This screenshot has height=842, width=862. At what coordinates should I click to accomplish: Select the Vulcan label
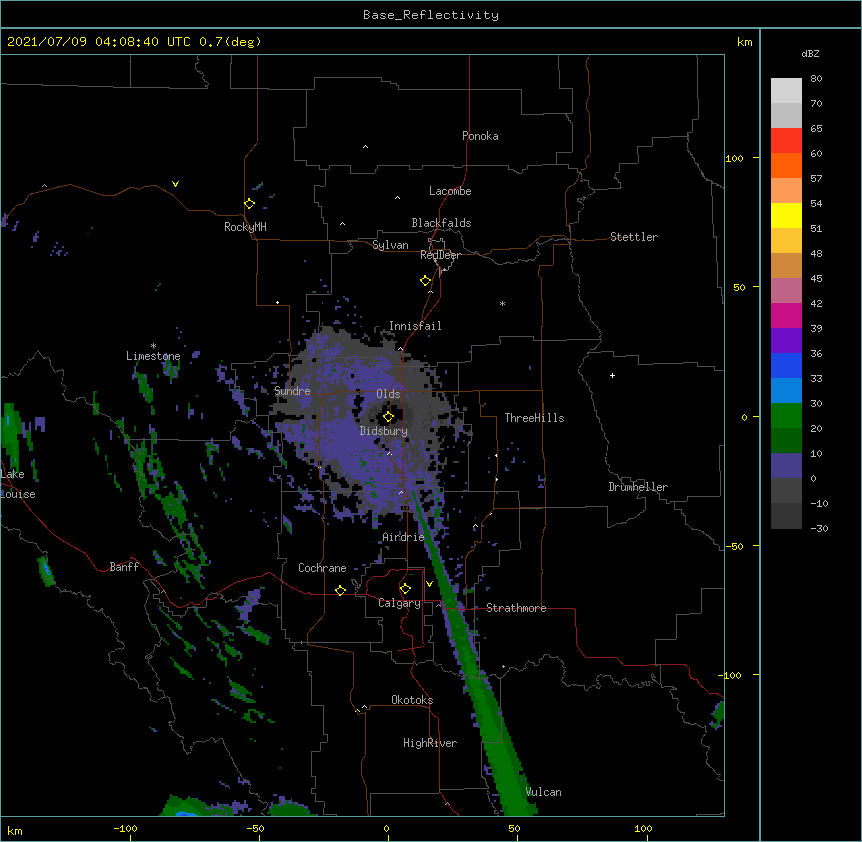(x=543, y=792)
